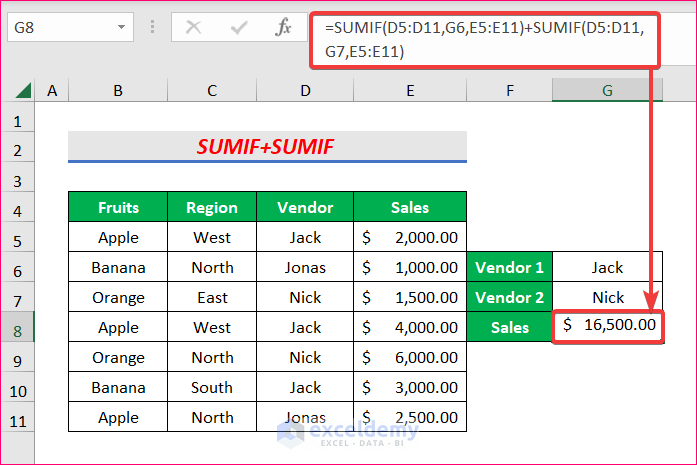697x465 pixels.
Task: Select column C header
Action: pos(212,91)
